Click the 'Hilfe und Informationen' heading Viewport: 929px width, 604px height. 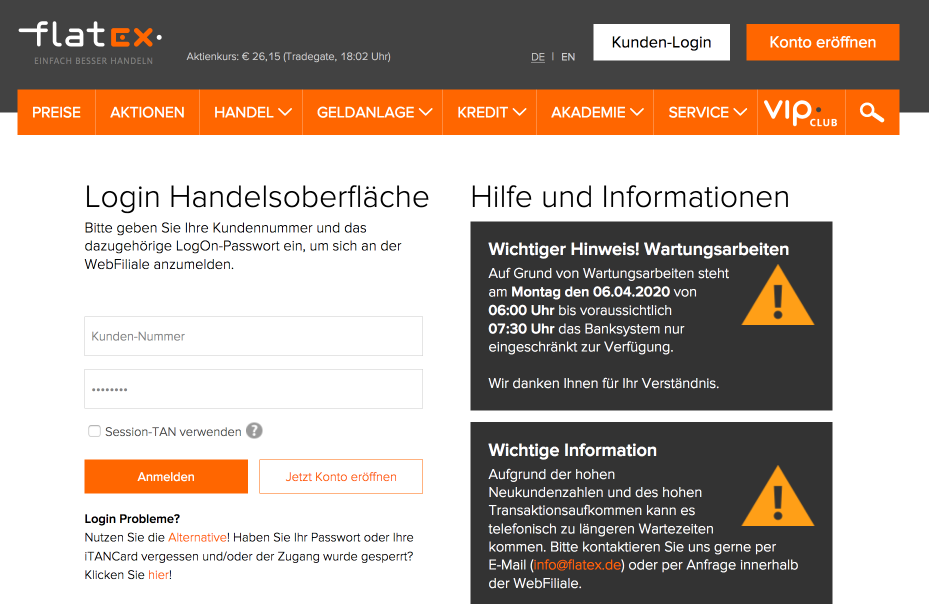[x=630, y=197]
